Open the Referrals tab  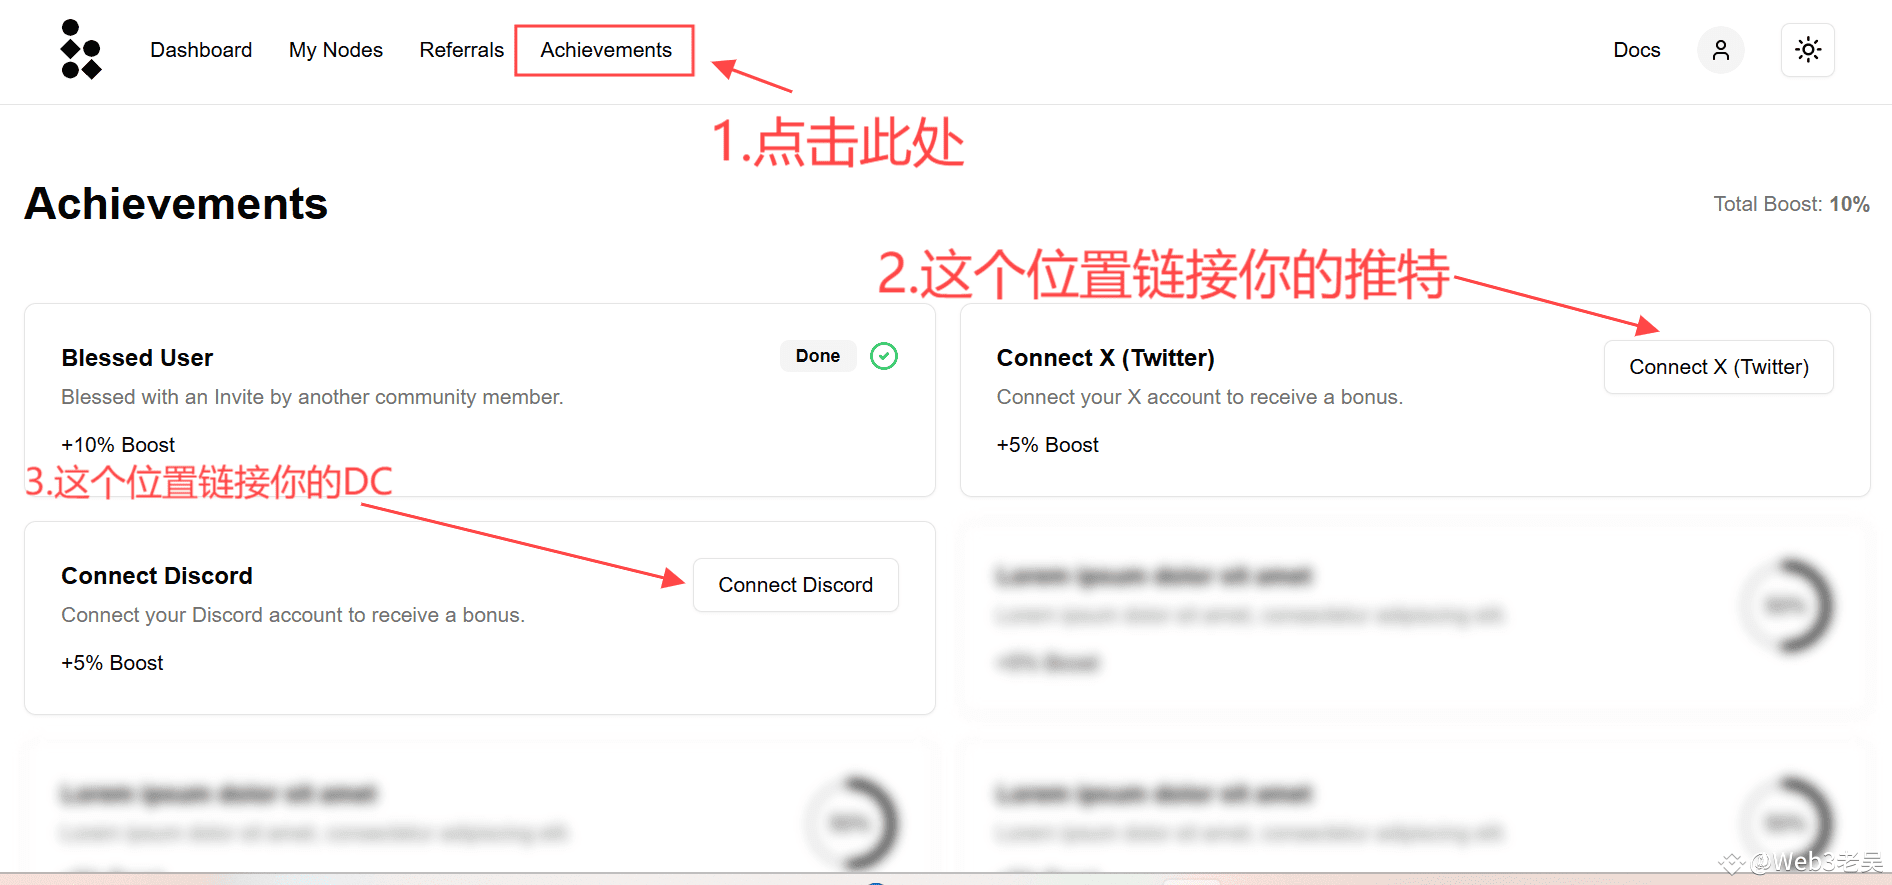click(x=462, y=50)
